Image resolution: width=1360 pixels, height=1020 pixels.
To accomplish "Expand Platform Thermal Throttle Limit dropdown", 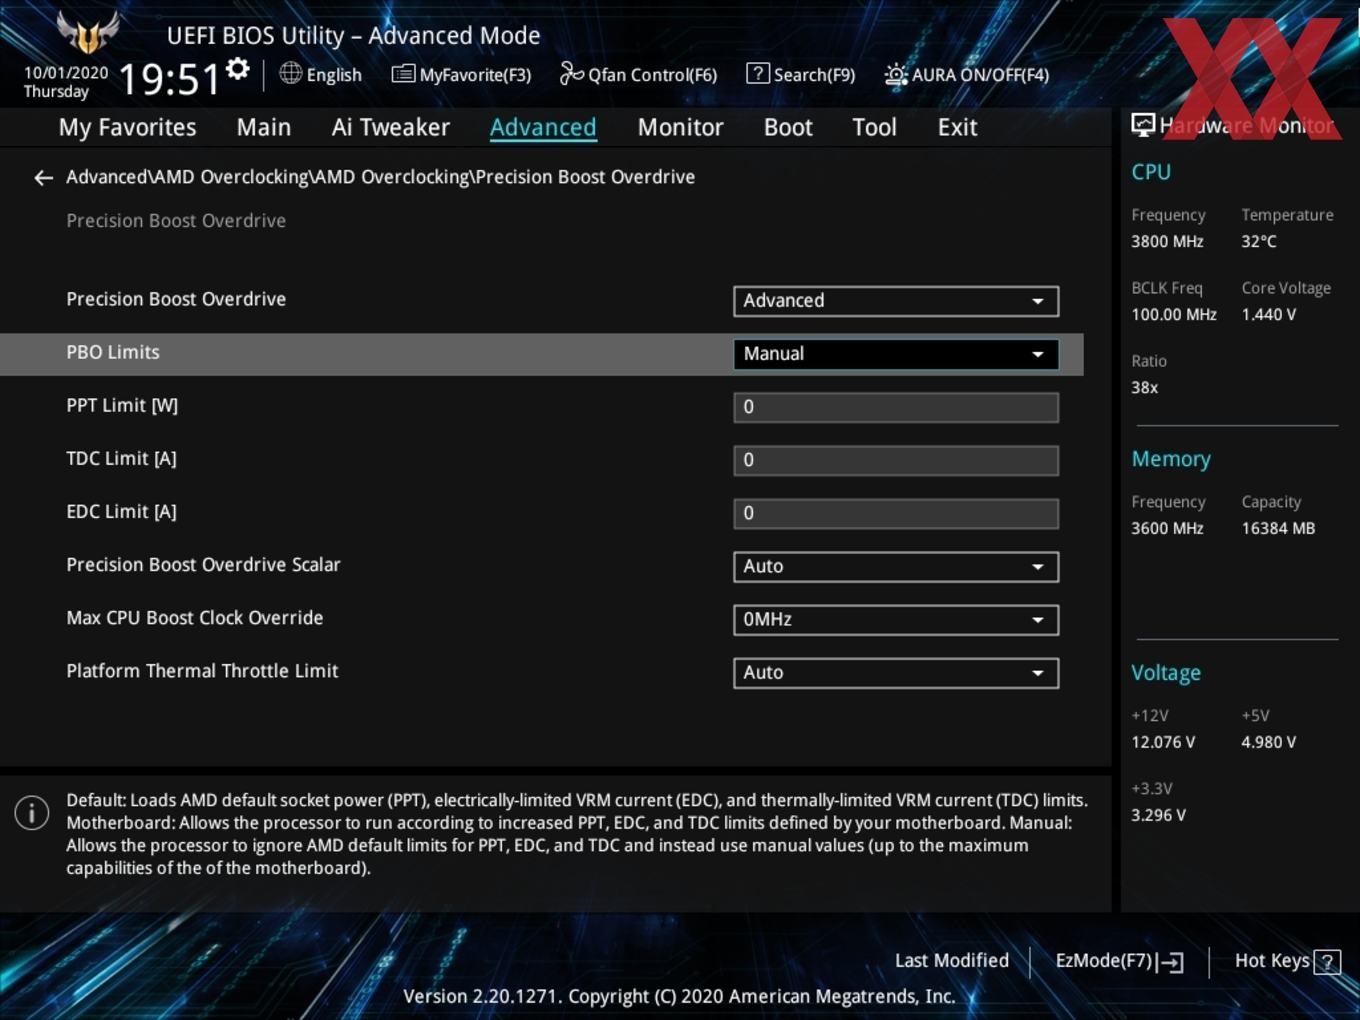I will point(896,673).
